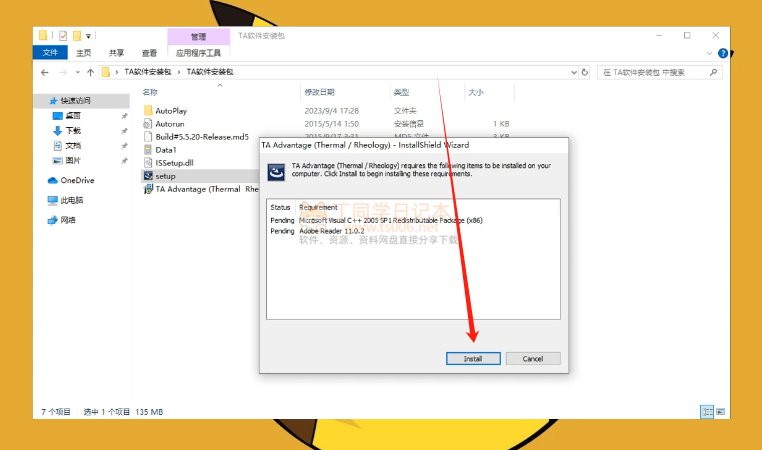Click the 快速访问 star icon
762x450 pixels.
tap(53, 101)
